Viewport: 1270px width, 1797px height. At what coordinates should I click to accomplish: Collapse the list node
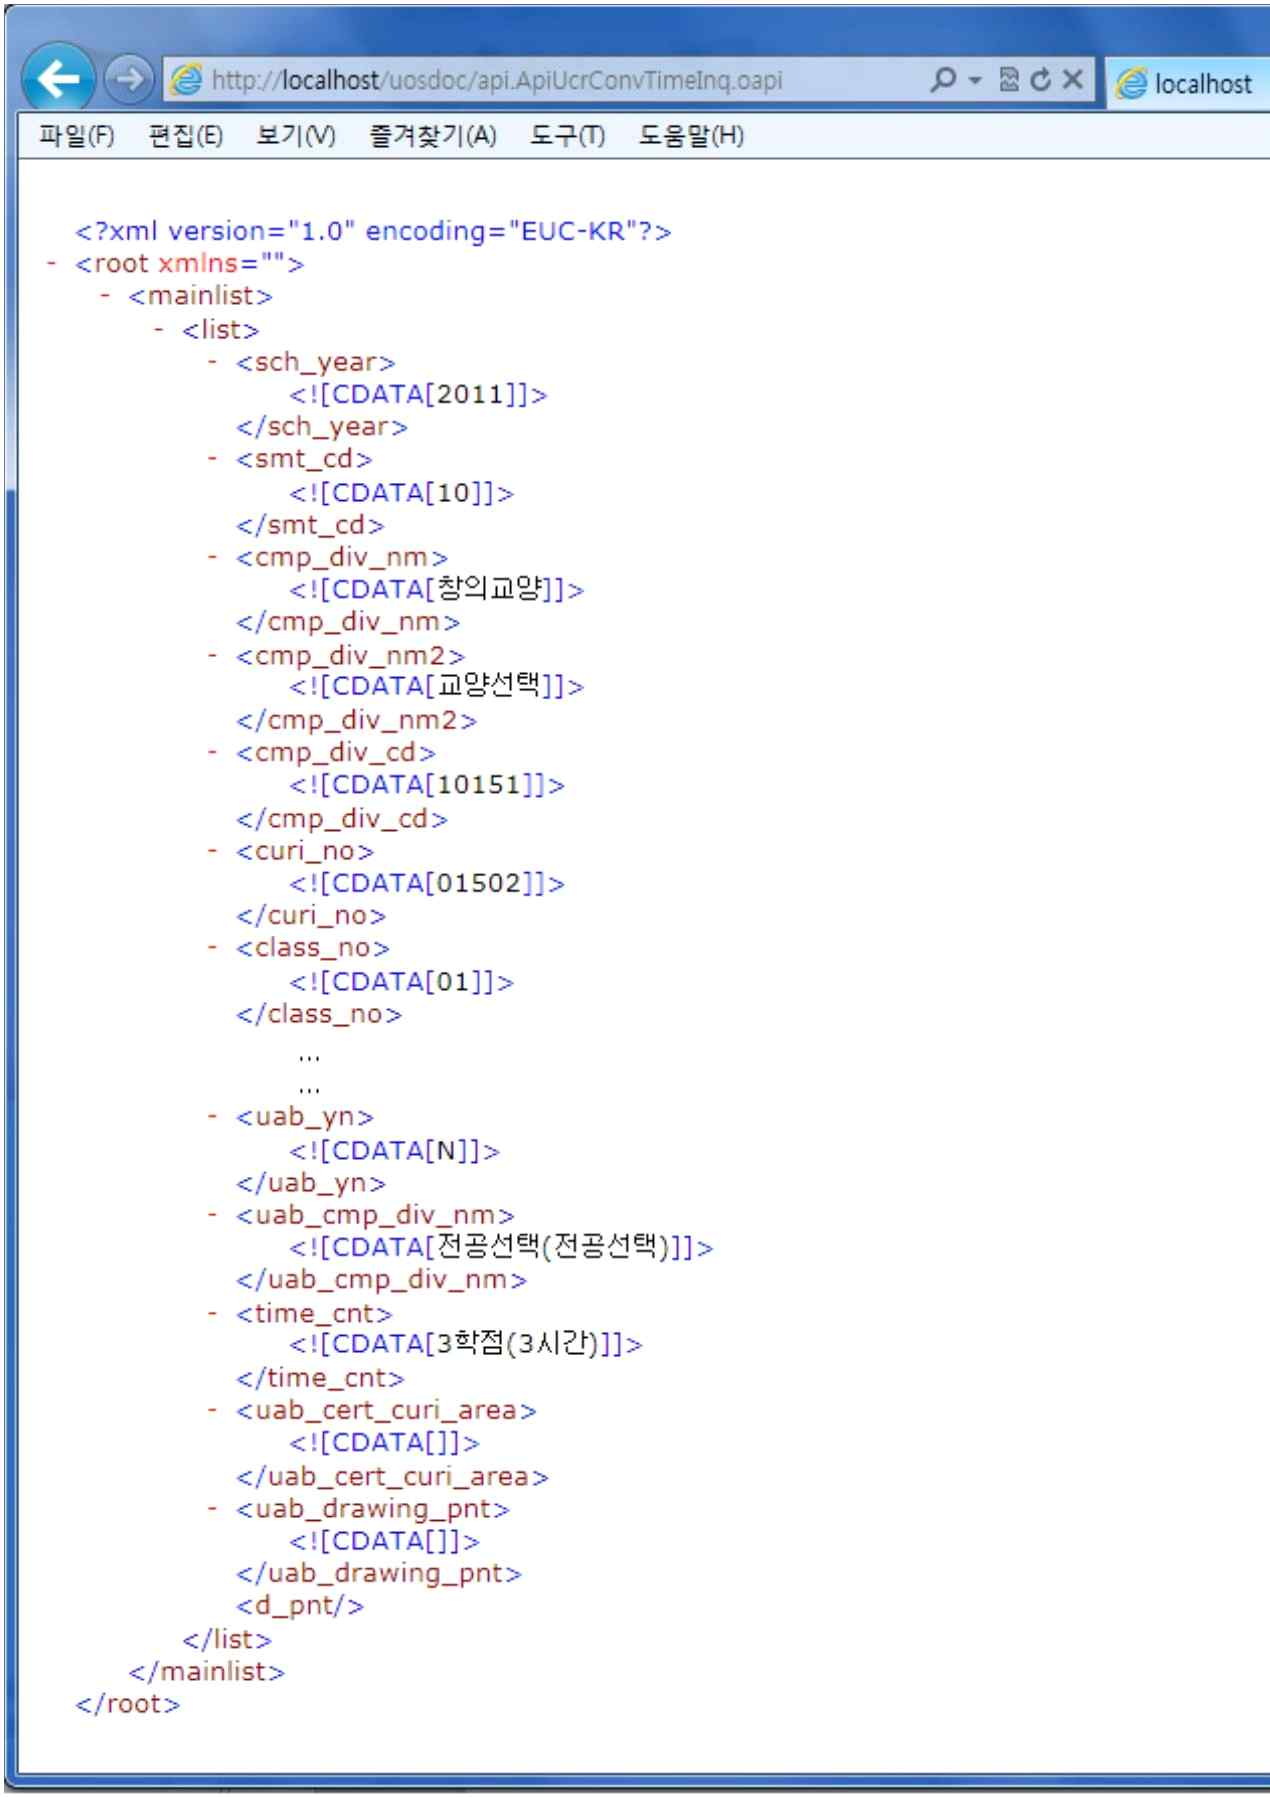click(159, 328)
